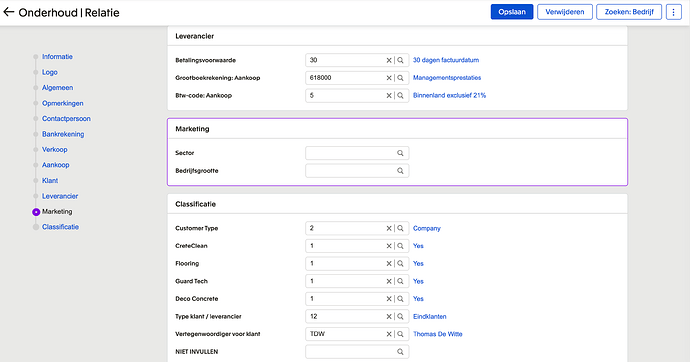The height and width of the screenshot is (362, 690).
Task: Select the Marketing section in sidebar
Action: coord(57,212)
